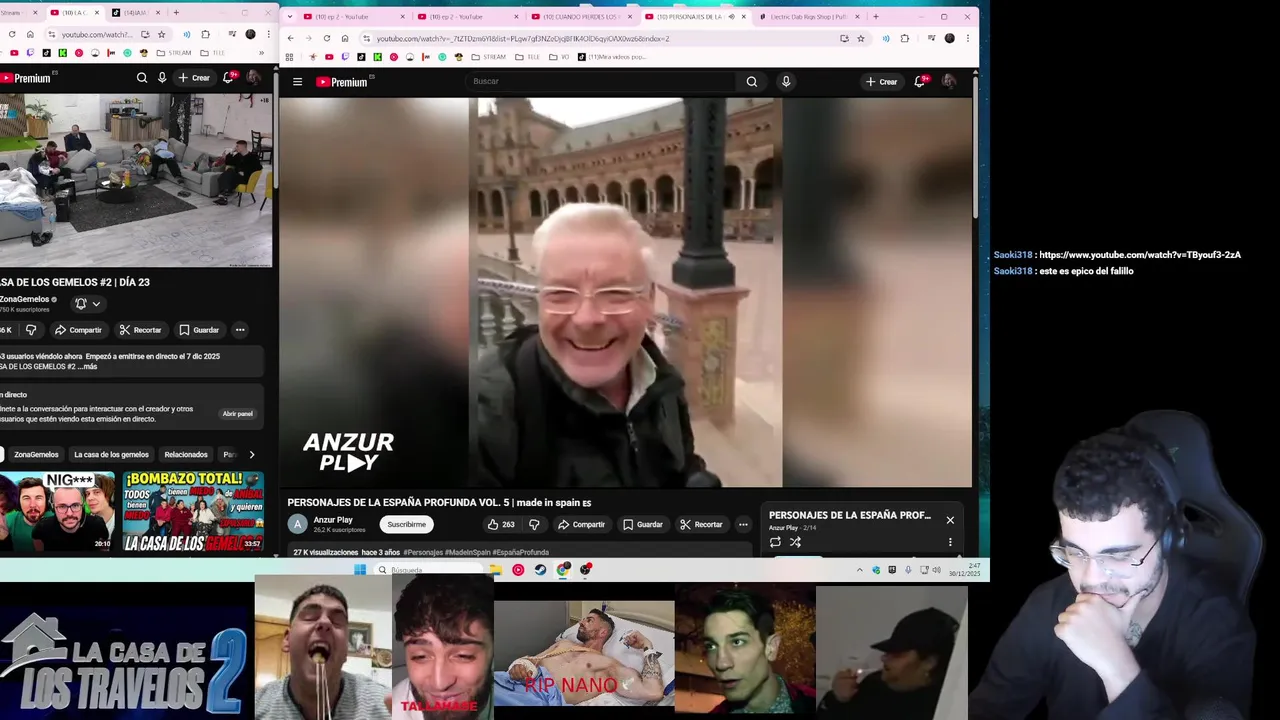1280x720 pixels.
Task: Open the Windows Start button on taskbar
Action: point(360,570)
